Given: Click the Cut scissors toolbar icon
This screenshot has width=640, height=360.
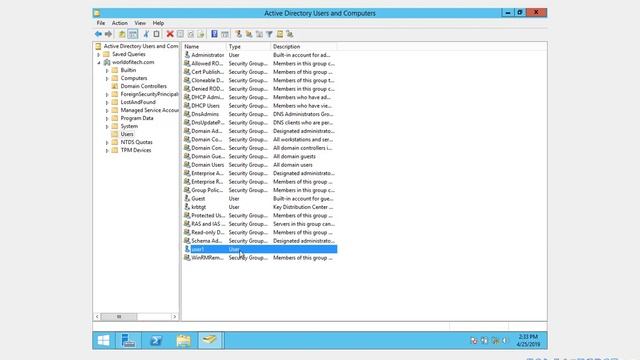Looking at the screenshot, I should tap(146, 34).
